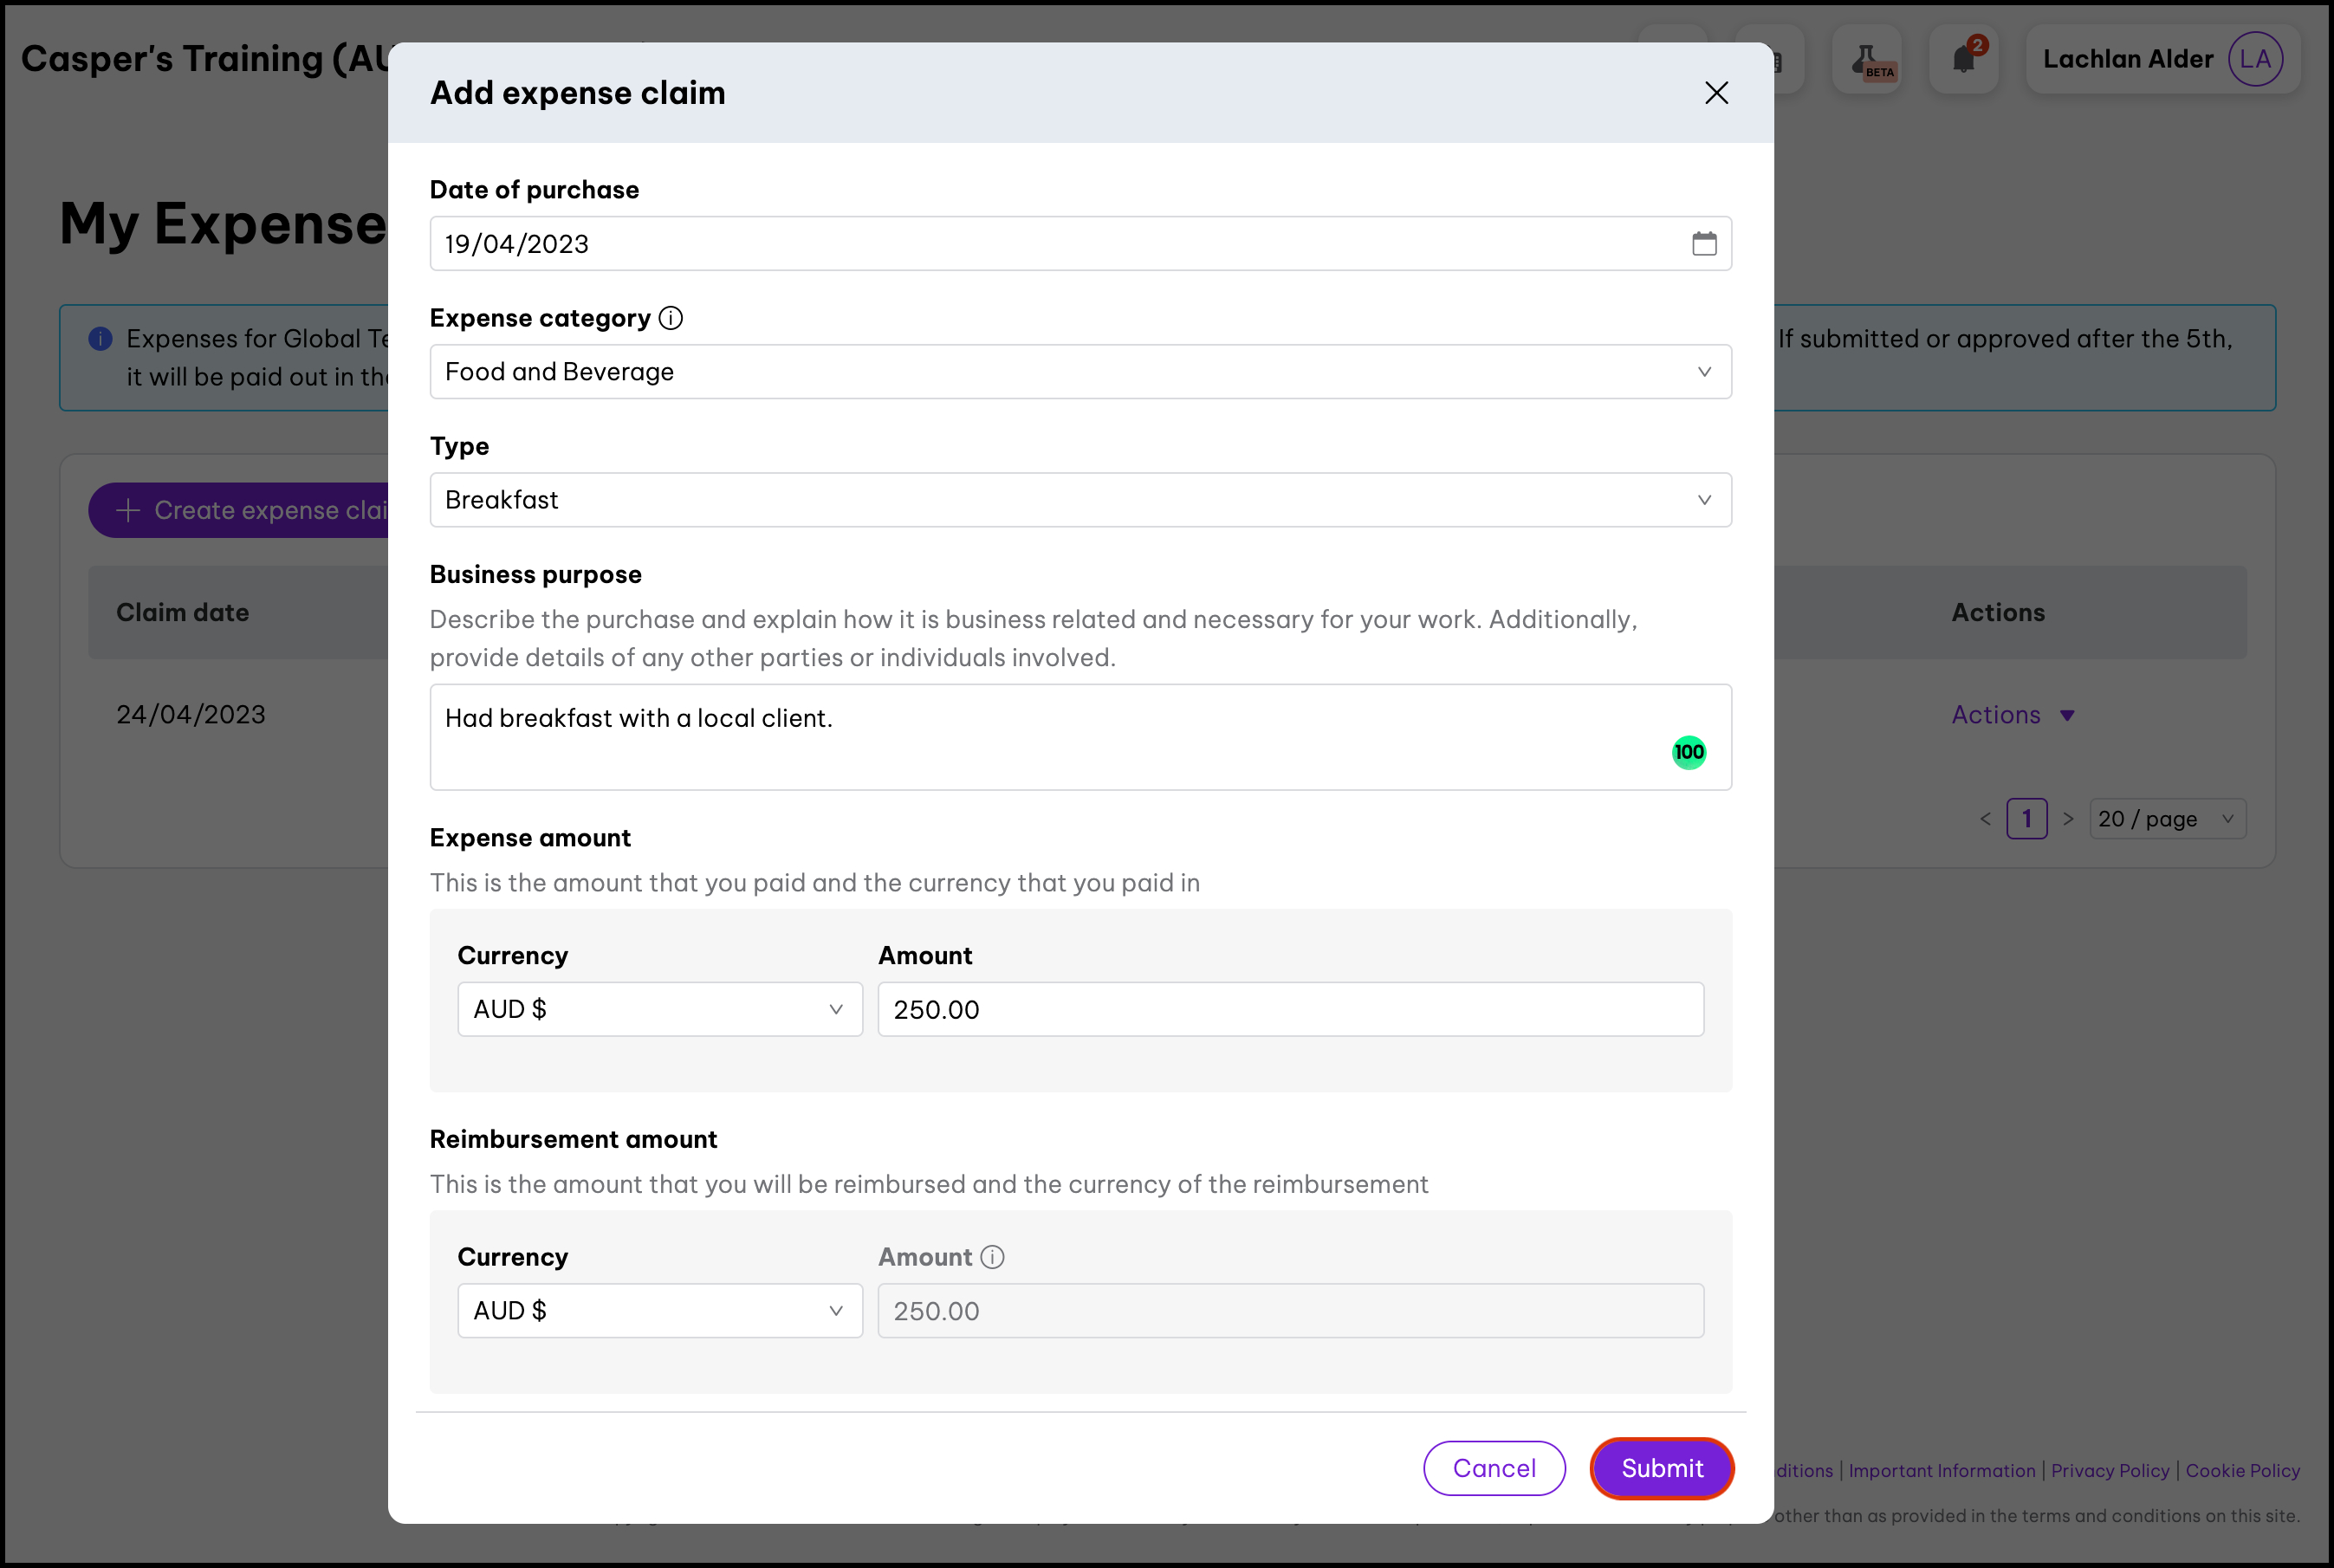This screenshot has width=2334, height=1568.
Task: Open the expense Currency AUD $ dropdown
Action: pyautogui.click(x=659, y=1009)
